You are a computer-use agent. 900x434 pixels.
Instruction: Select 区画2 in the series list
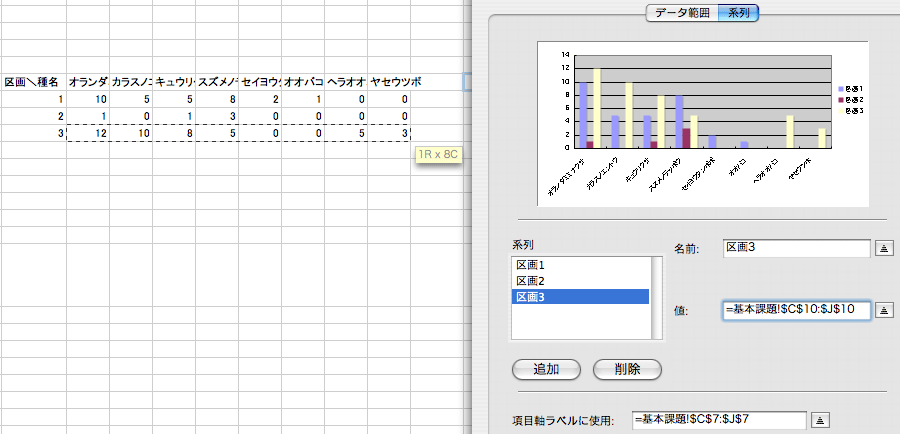coord(580,281)
